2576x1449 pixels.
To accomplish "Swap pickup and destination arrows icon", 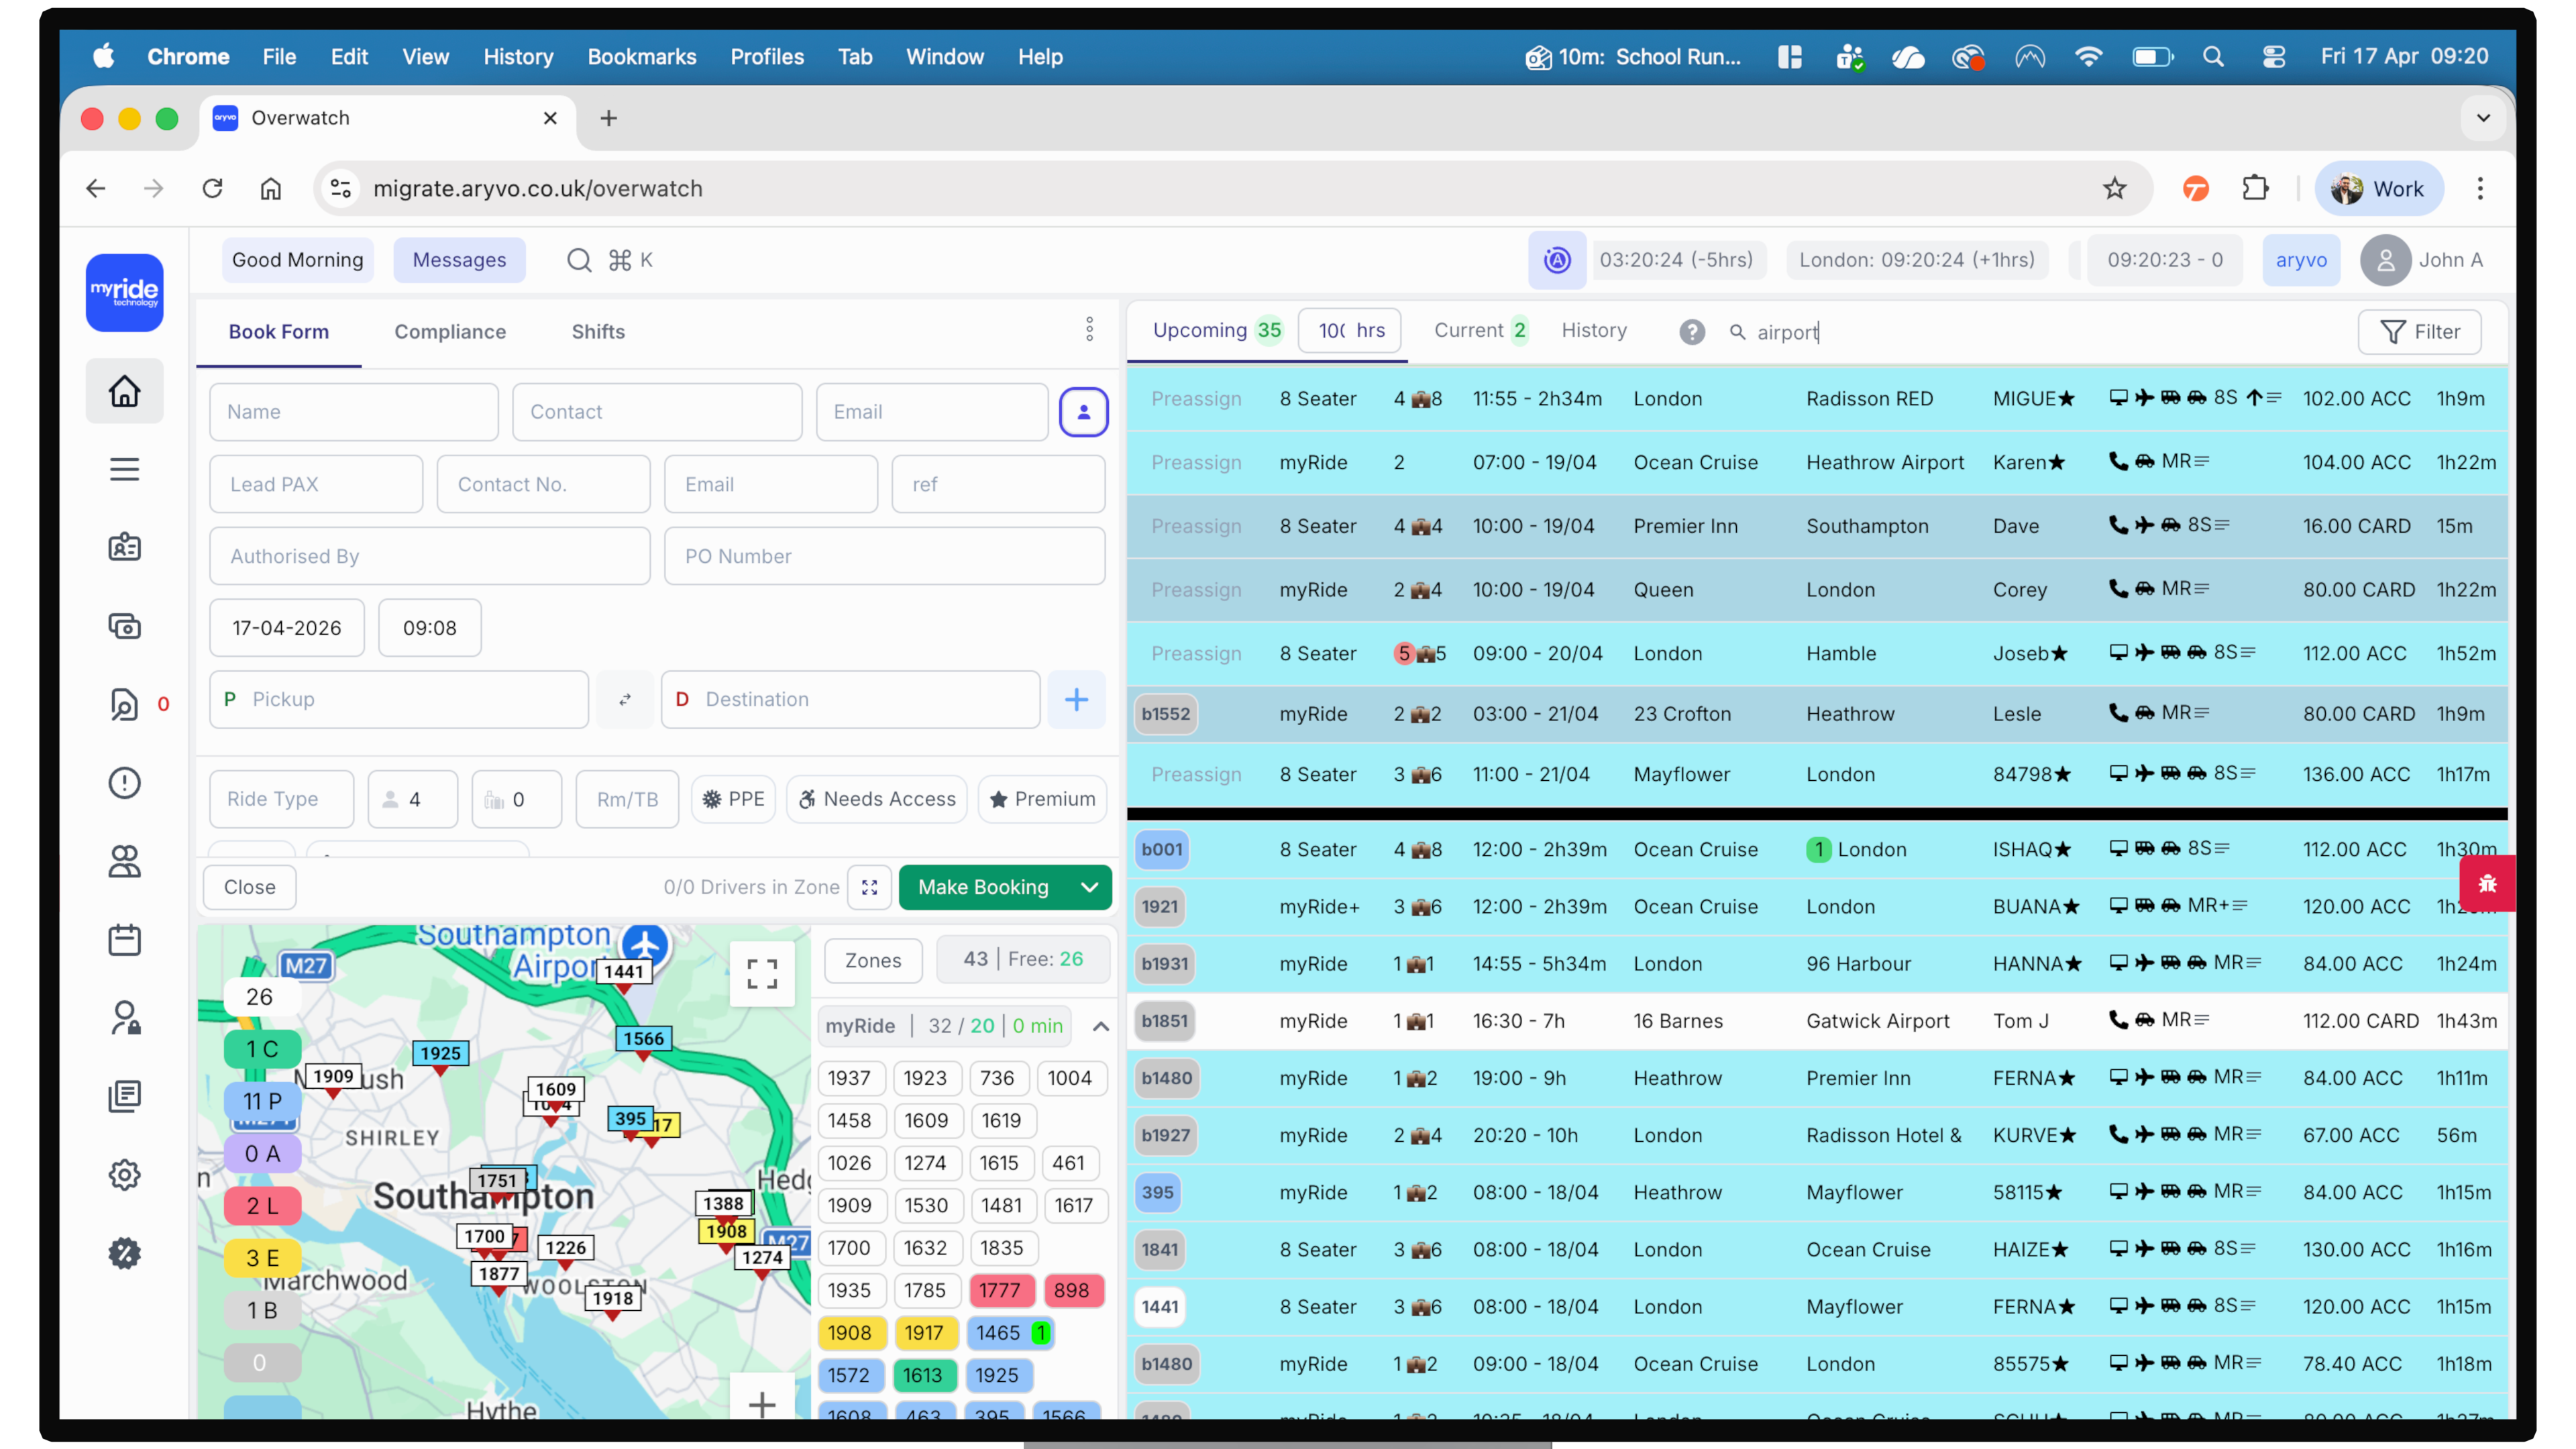I will [x=624, y=699].
